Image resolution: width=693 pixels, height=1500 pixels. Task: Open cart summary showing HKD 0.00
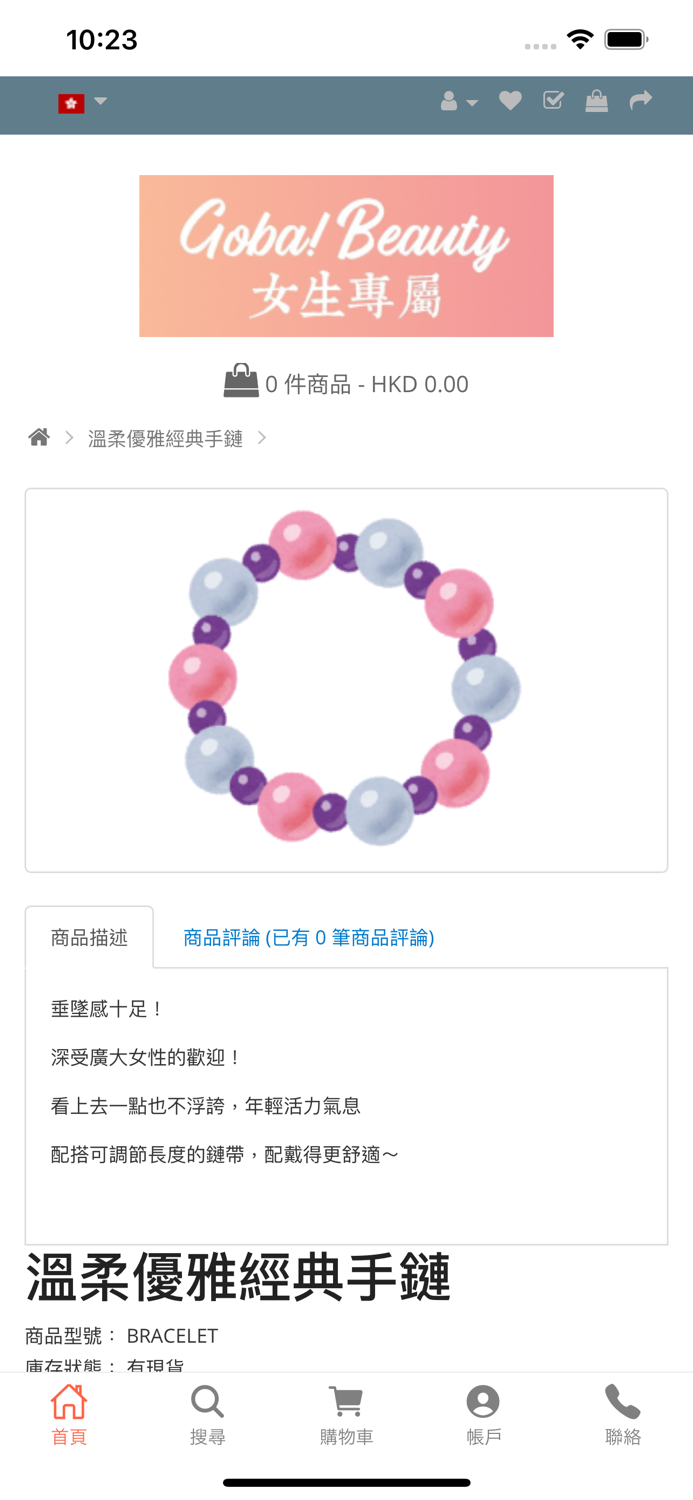pos(346,383)
